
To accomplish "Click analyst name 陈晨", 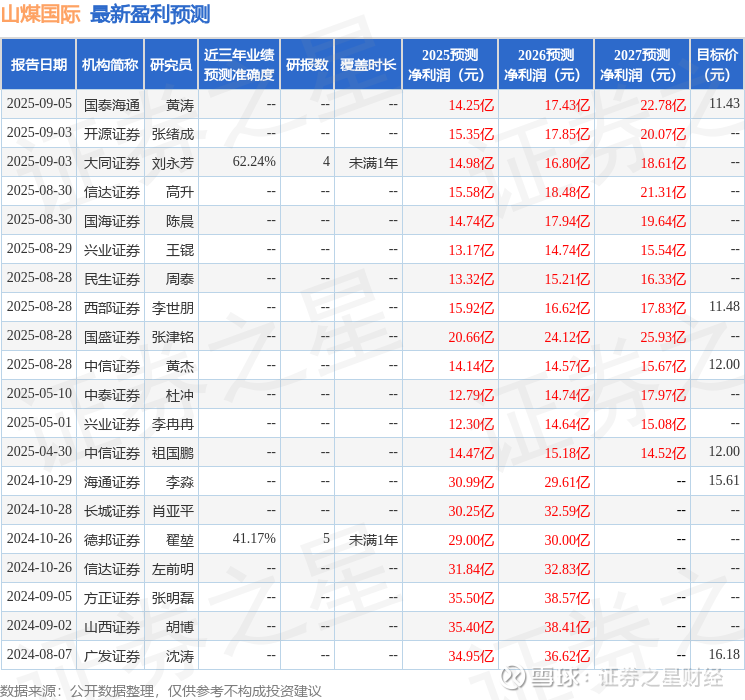I will coord(180,221).
